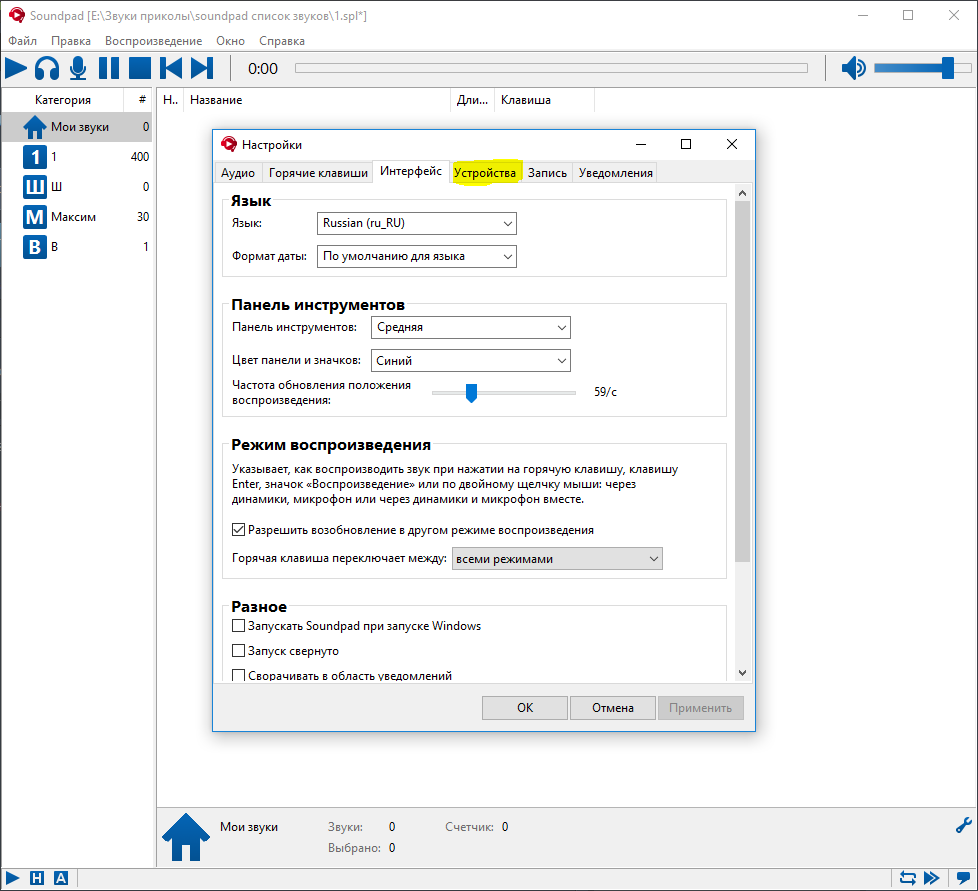Enable the Запуск свернуто checkbox
The width and height of the screenshot is (978, 891).
coord(238,651)
